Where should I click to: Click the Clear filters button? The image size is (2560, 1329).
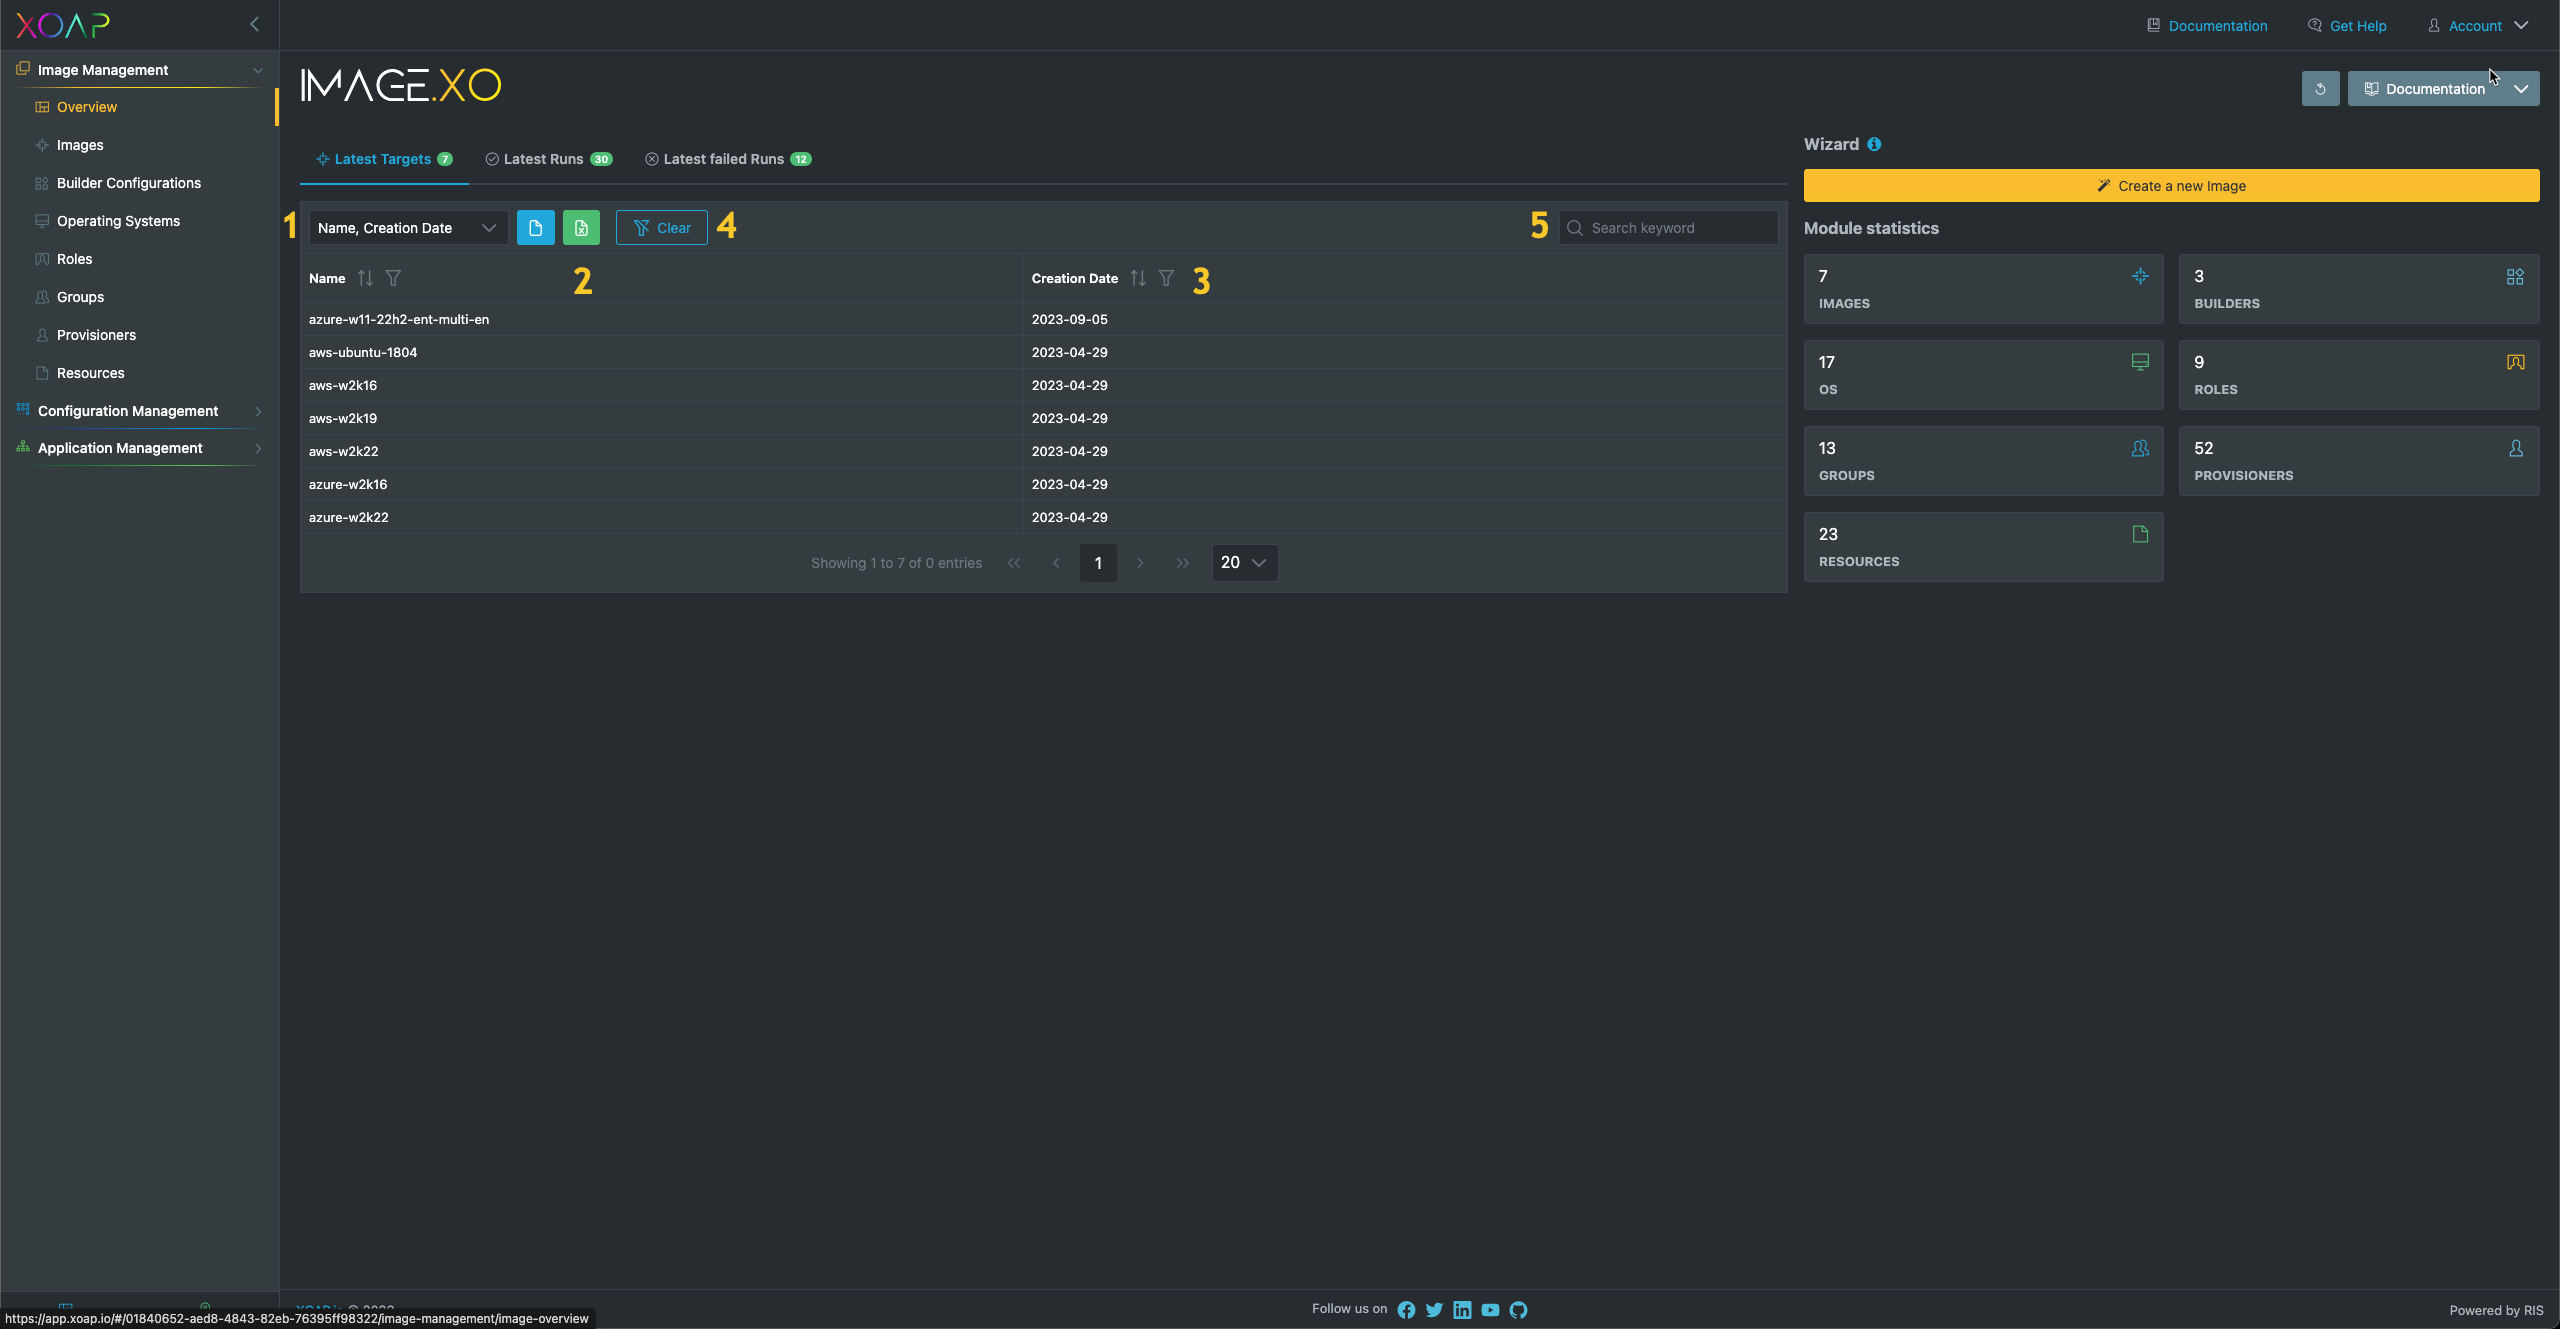point(661,228)
